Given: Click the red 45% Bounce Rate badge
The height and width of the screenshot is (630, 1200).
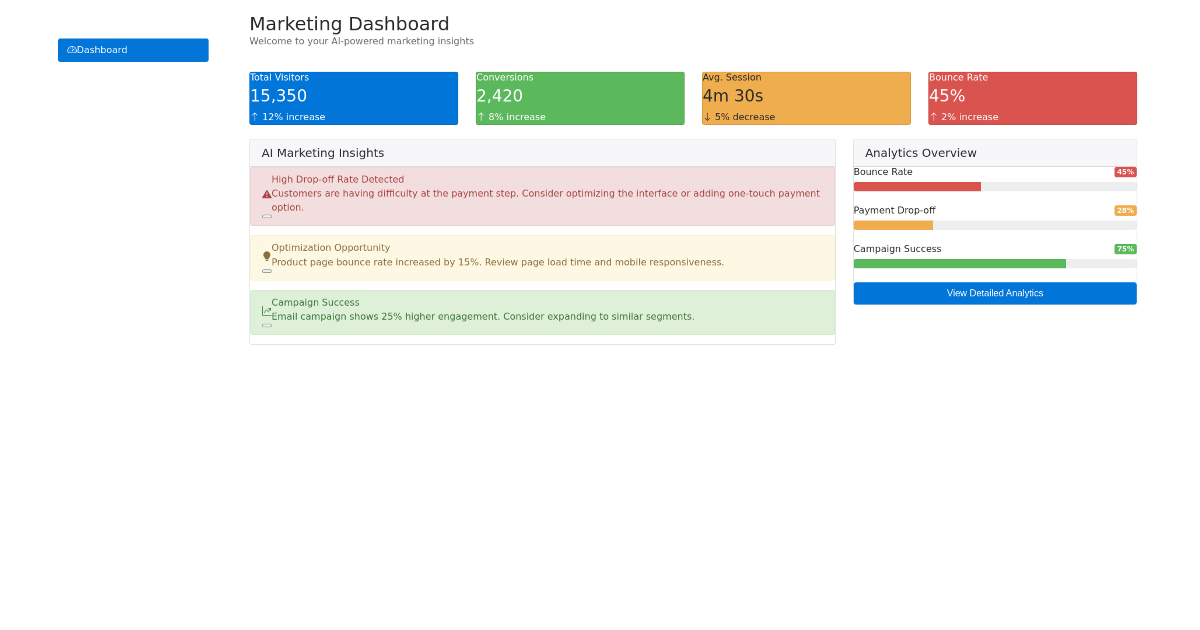Looking at the screenshot, I should (1127, 171).
